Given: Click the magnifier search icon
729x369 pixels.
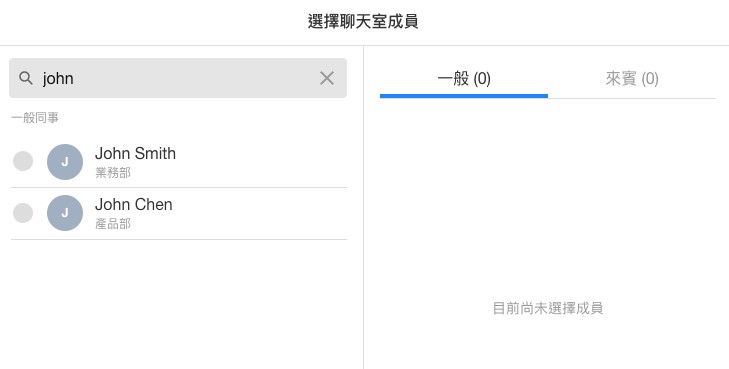Looking at the screenshot, I should coord(26,78).
